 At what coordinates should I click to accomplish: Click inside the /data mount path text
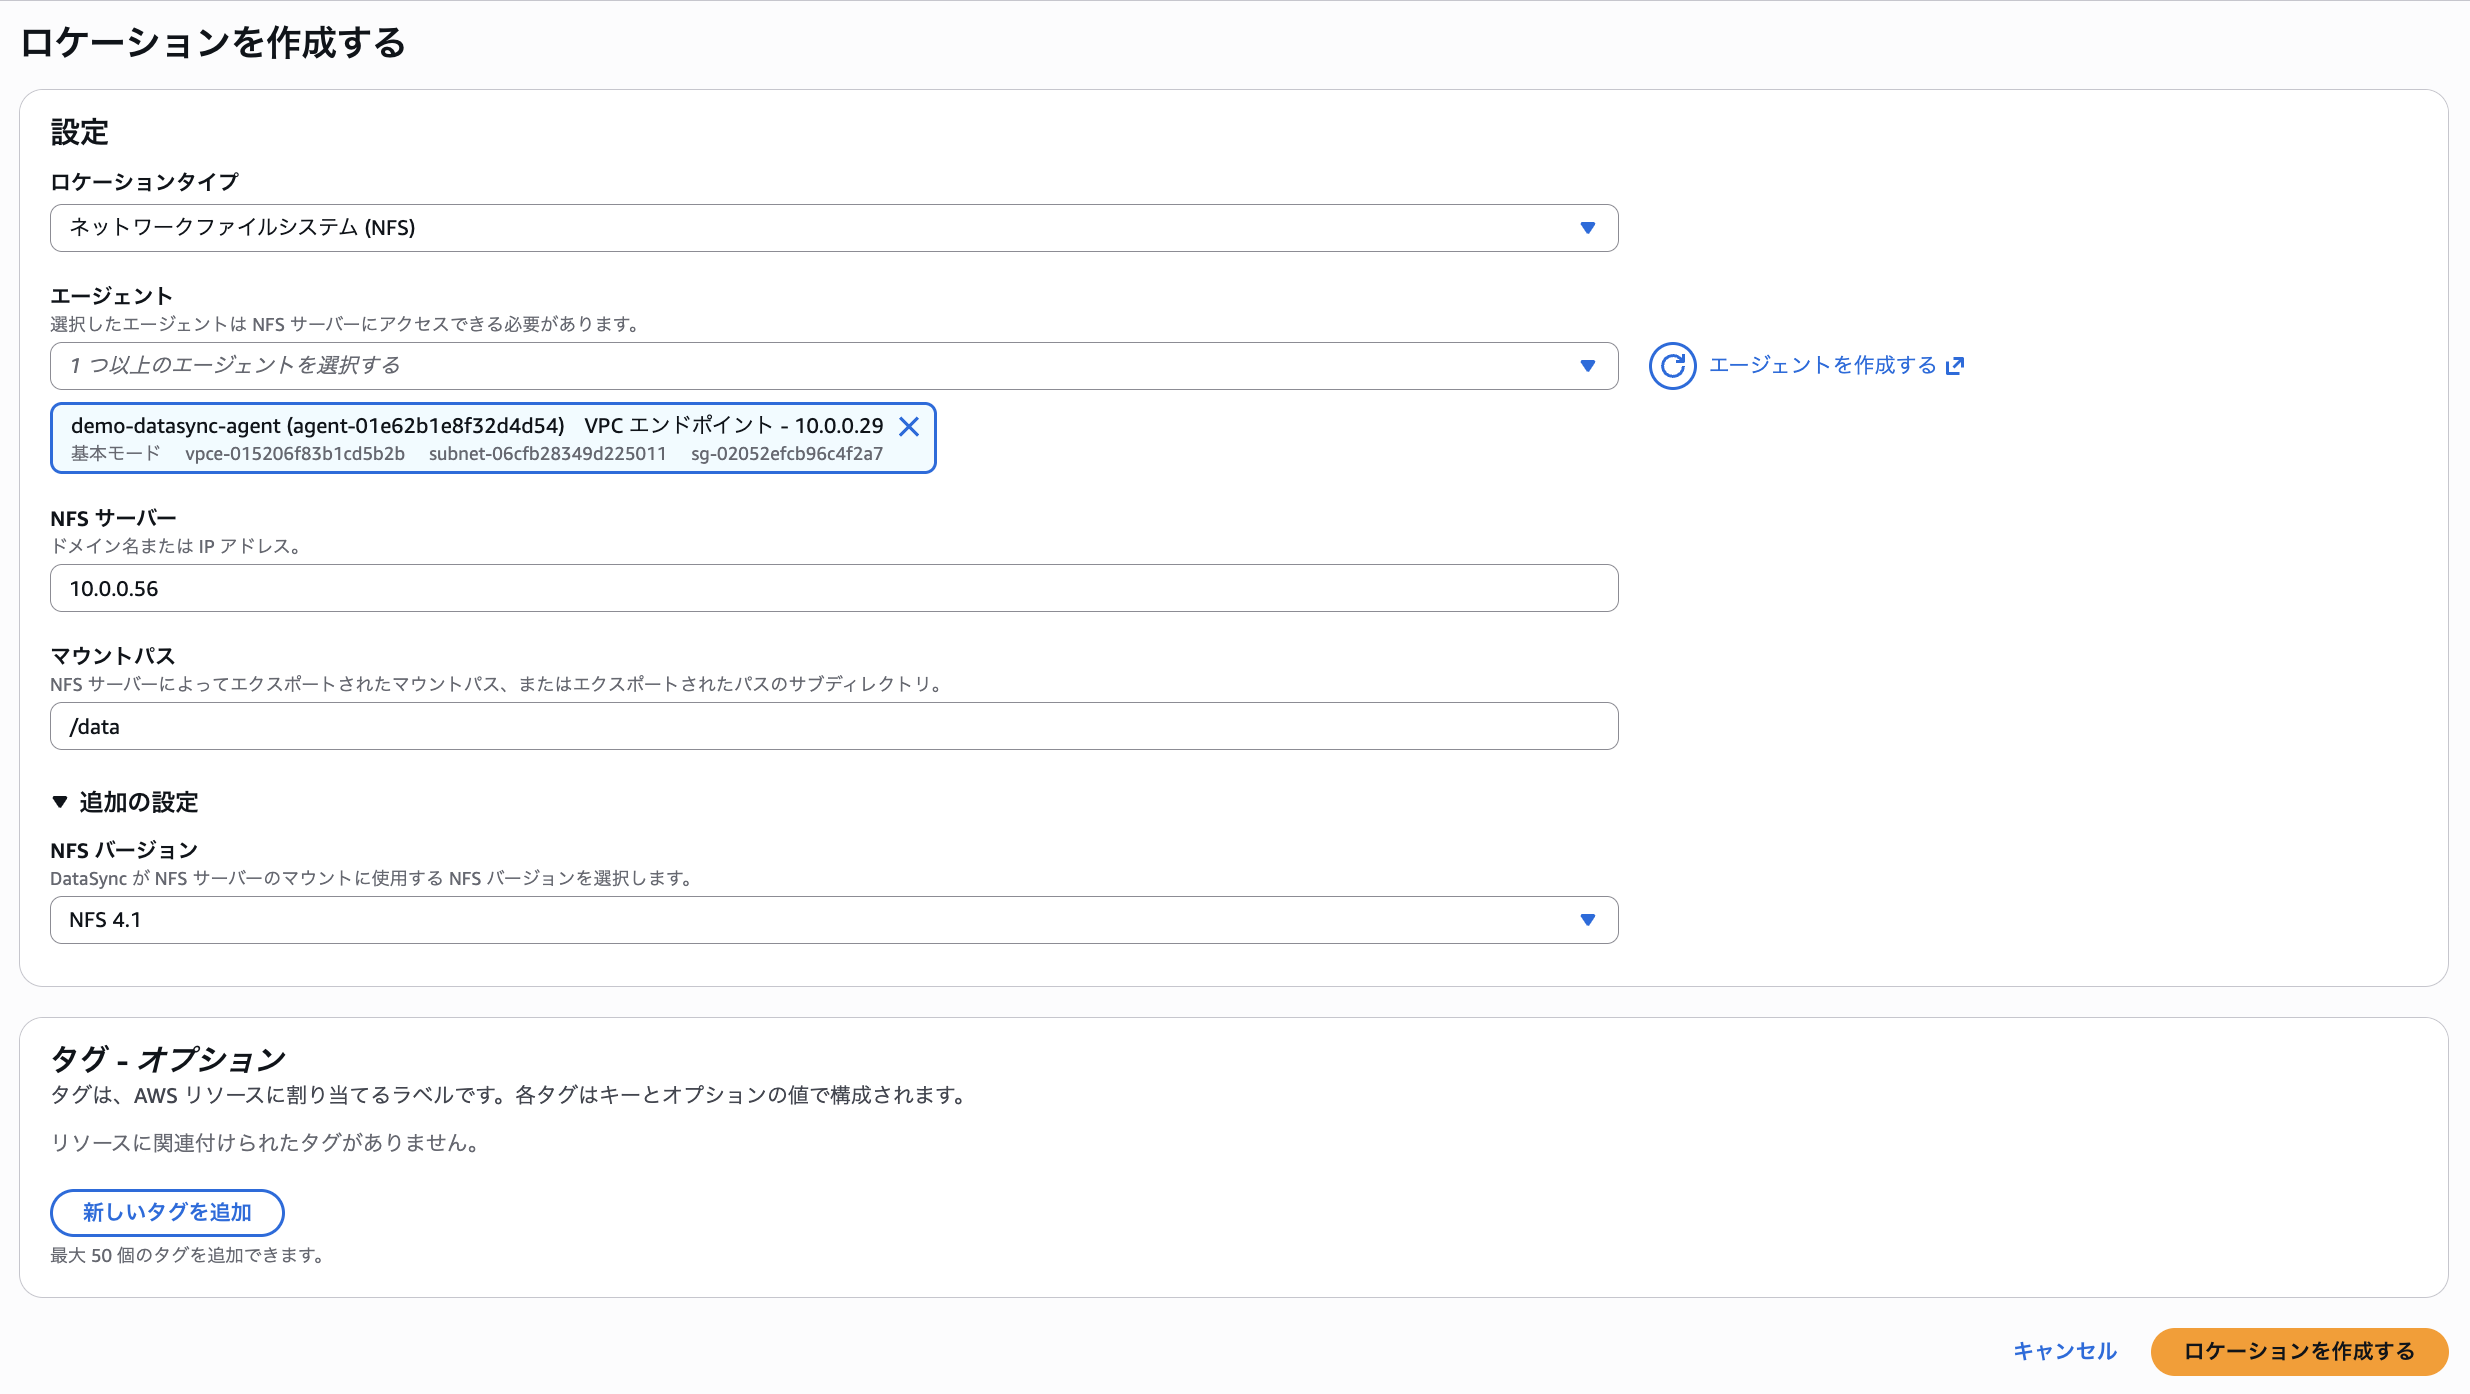(x=95, y=726)
